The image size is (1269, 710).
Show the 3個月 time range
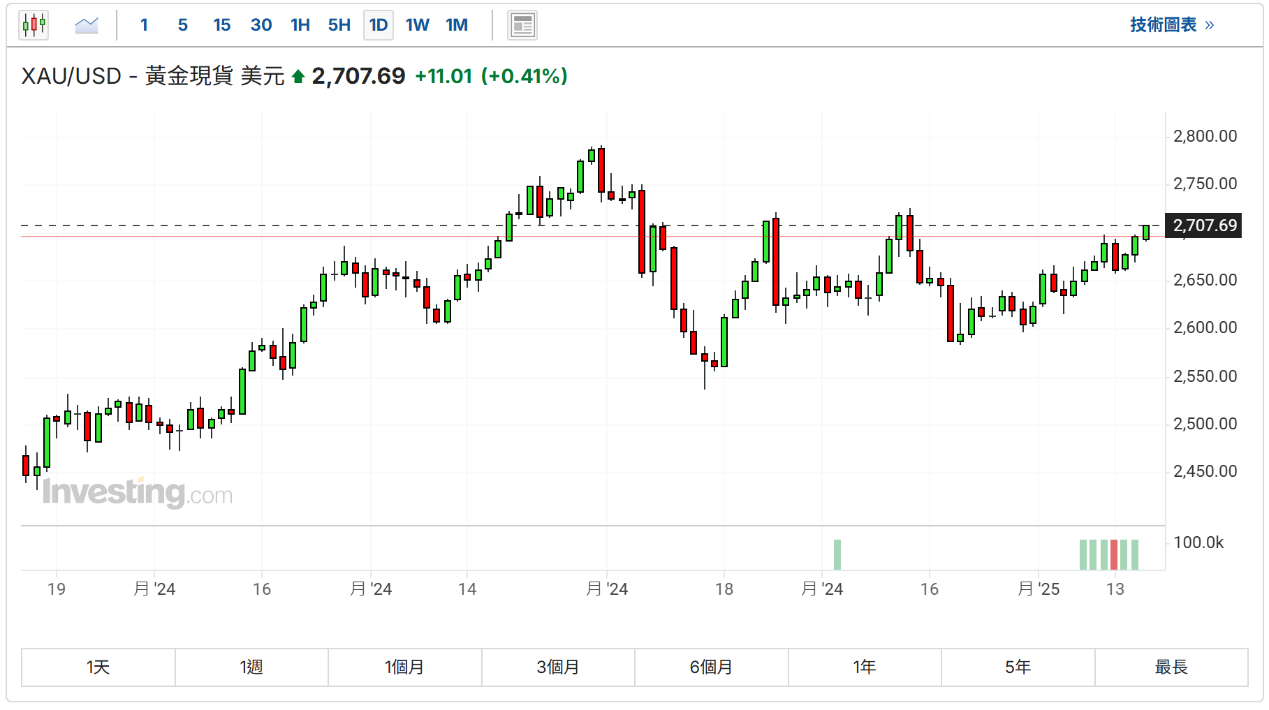pyautogui.click(x=558, y=667)
